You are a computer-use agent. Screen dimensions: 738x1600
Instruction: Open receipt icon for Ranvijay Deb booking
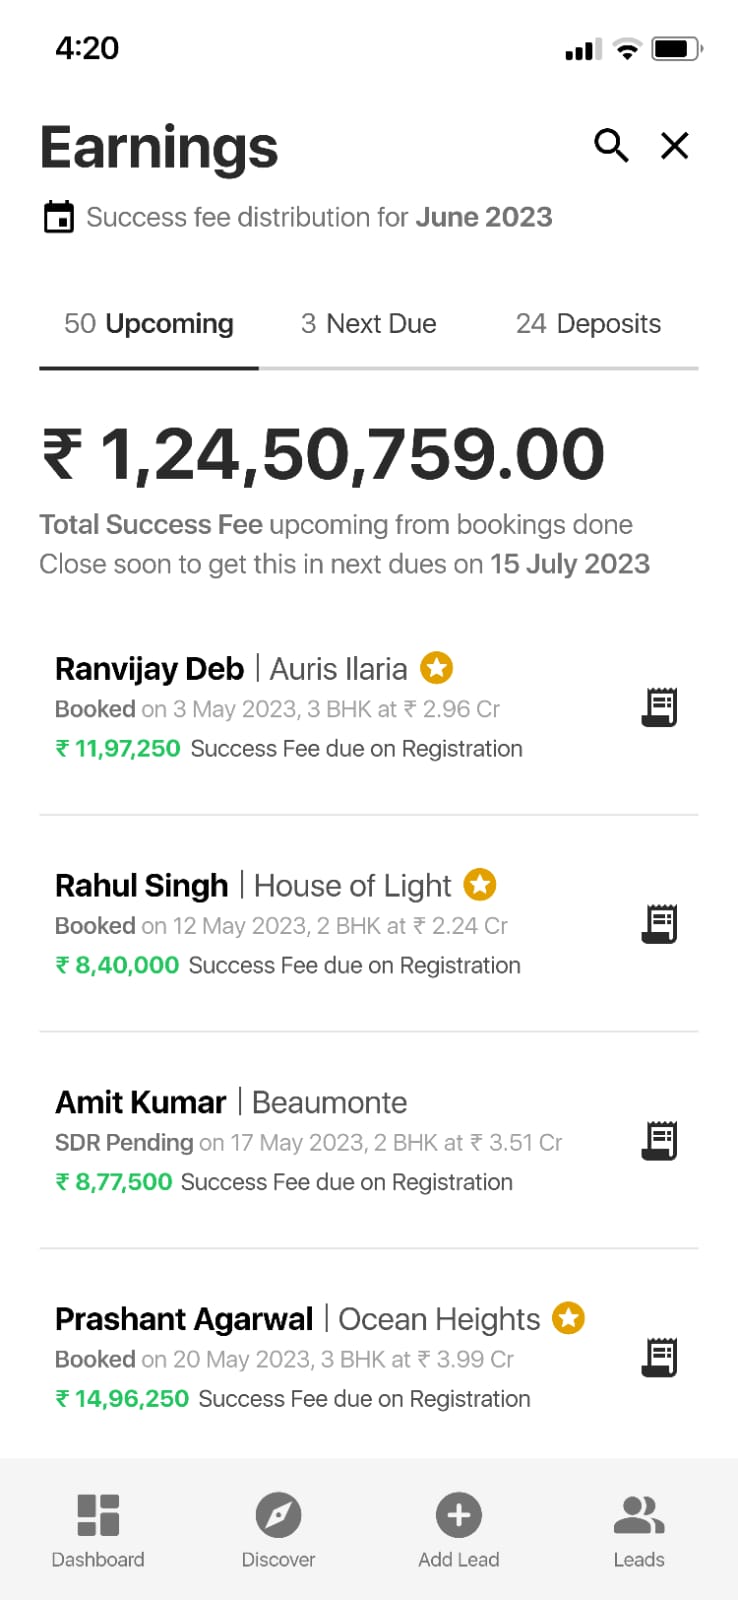pos(659,707)
